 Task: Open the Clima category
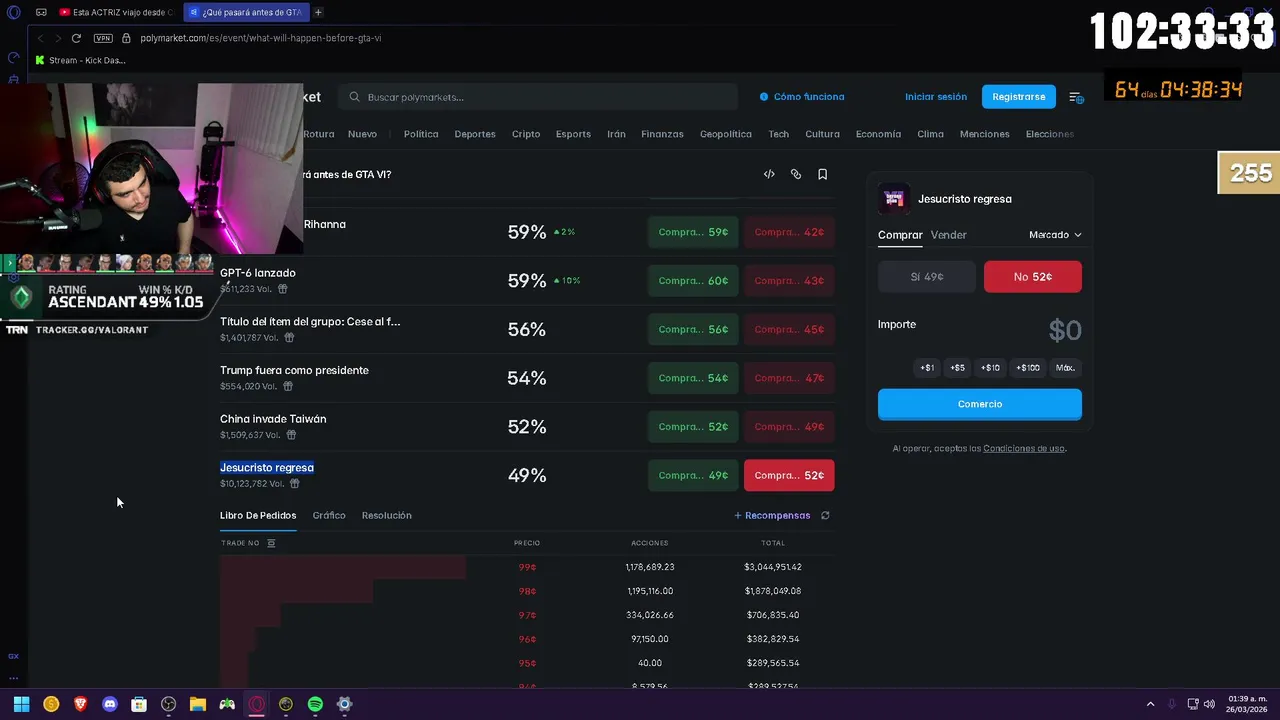click(x=930, y=134)
